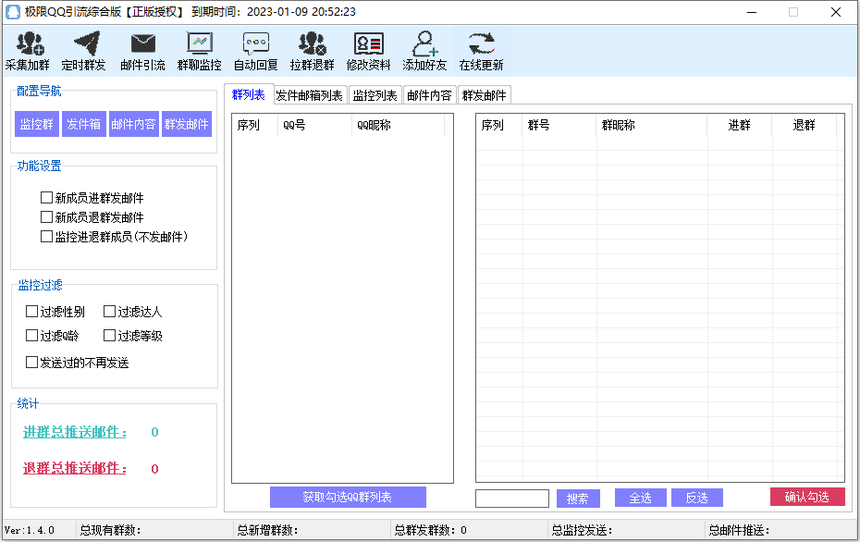Click the 反选 button
Viewport: 860px width, 542px height.
point(697,498)
